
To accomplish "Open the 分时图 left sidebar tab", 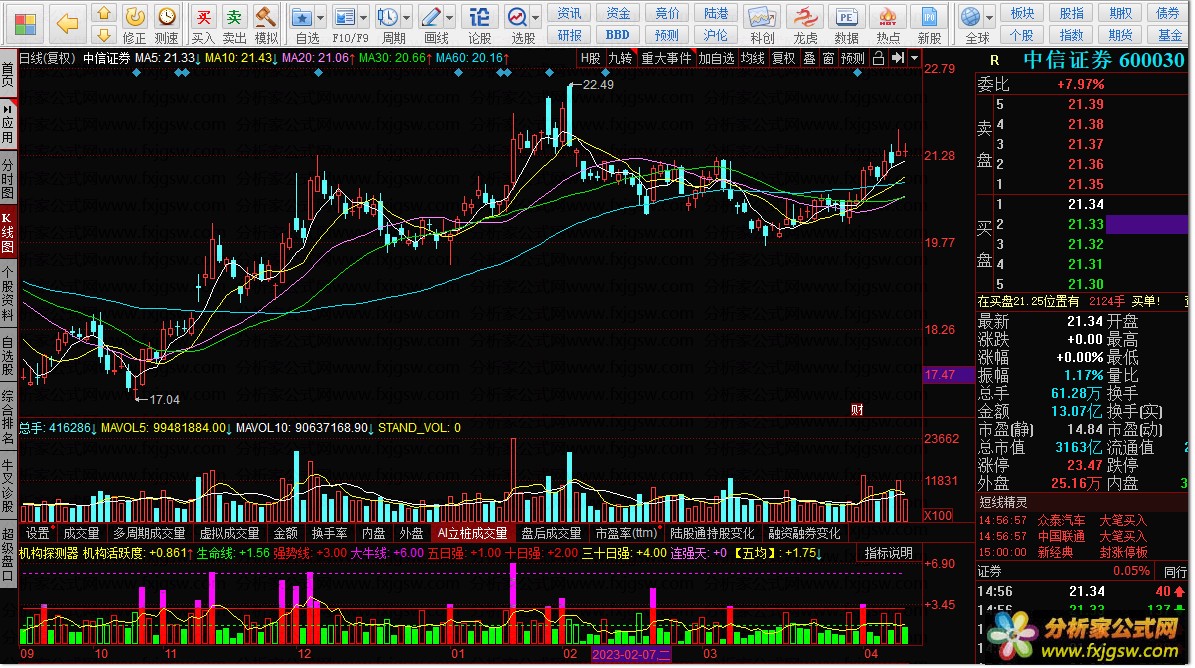I will 8,179.
